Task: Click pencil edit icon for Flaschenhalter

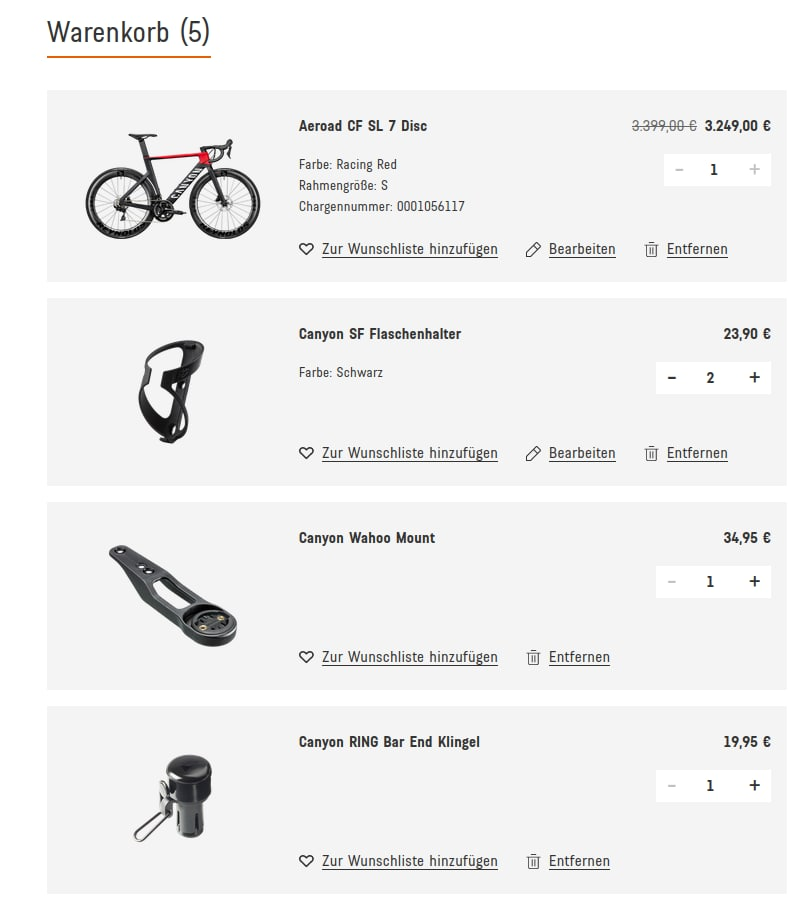Action: point(533,453)
